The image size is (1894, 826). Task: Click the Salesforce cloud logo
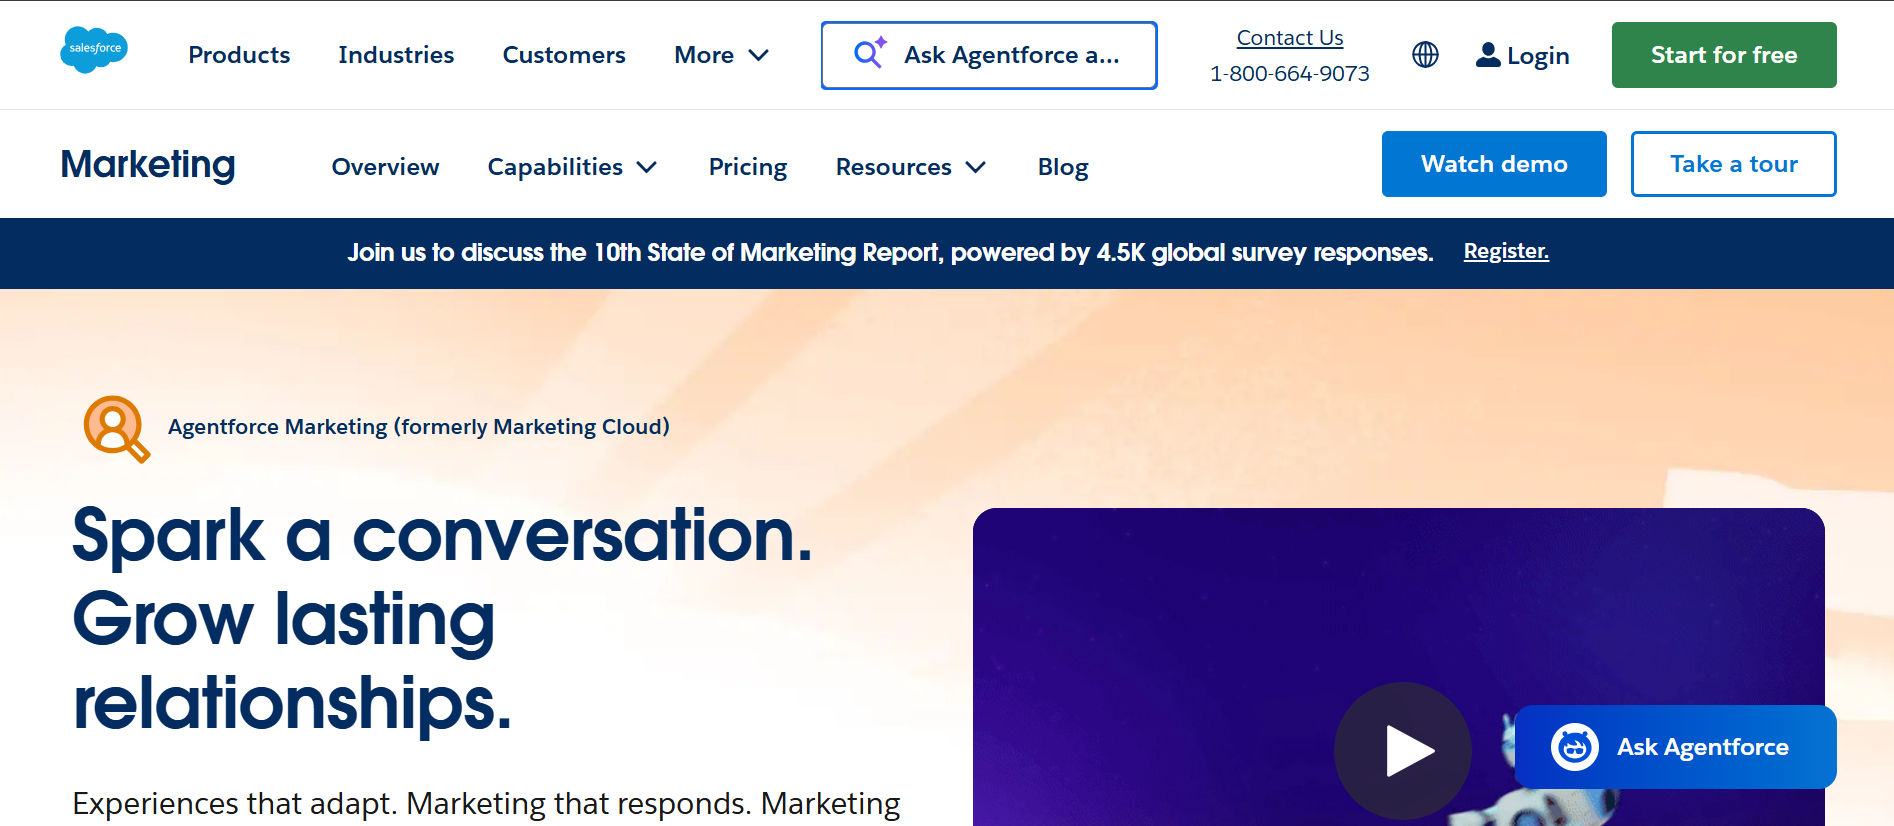tap(94, 50)
